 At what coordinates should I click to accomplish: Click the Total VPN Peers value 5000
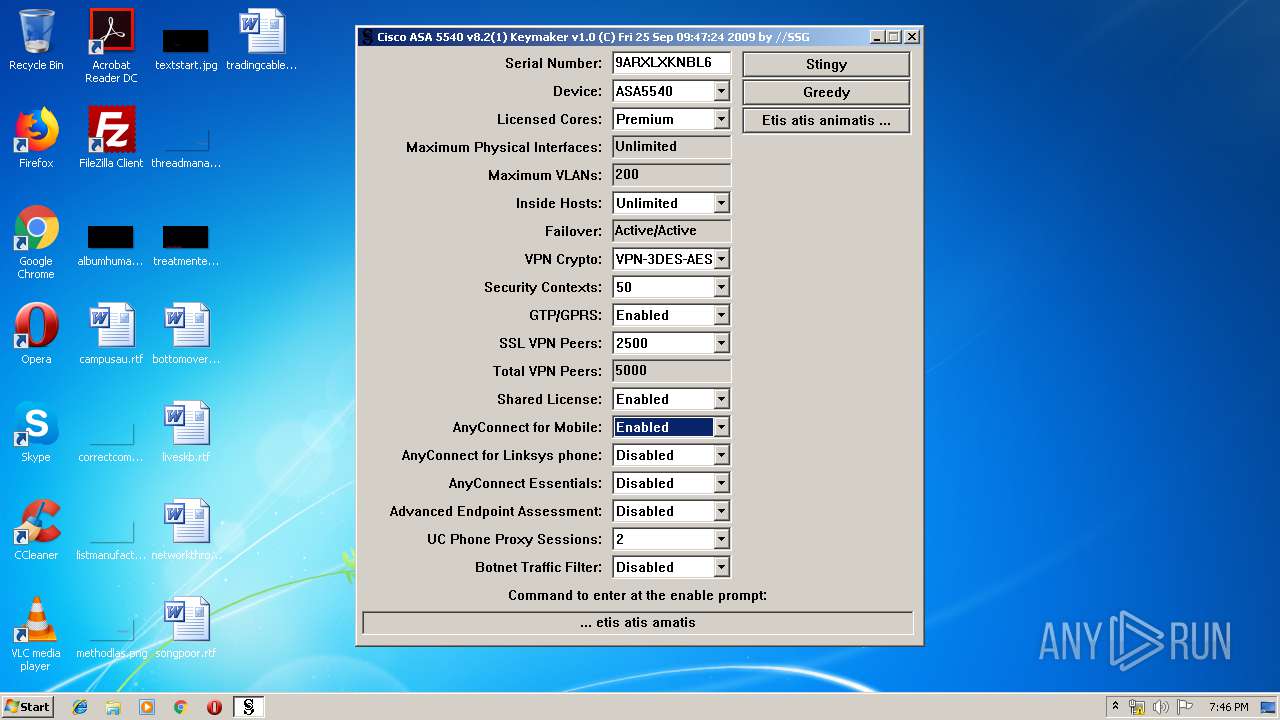click(671, 370)
